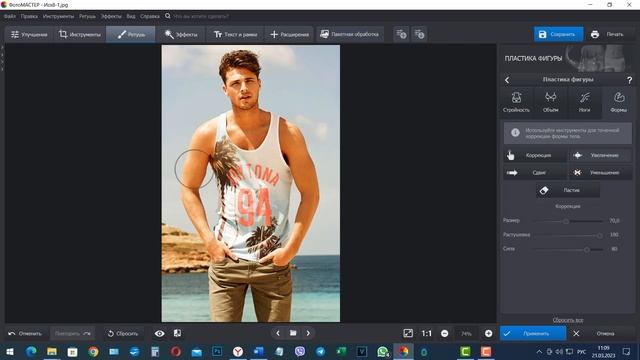Open the Улучшения tab
640x360 pixels.
pos(29,34)
